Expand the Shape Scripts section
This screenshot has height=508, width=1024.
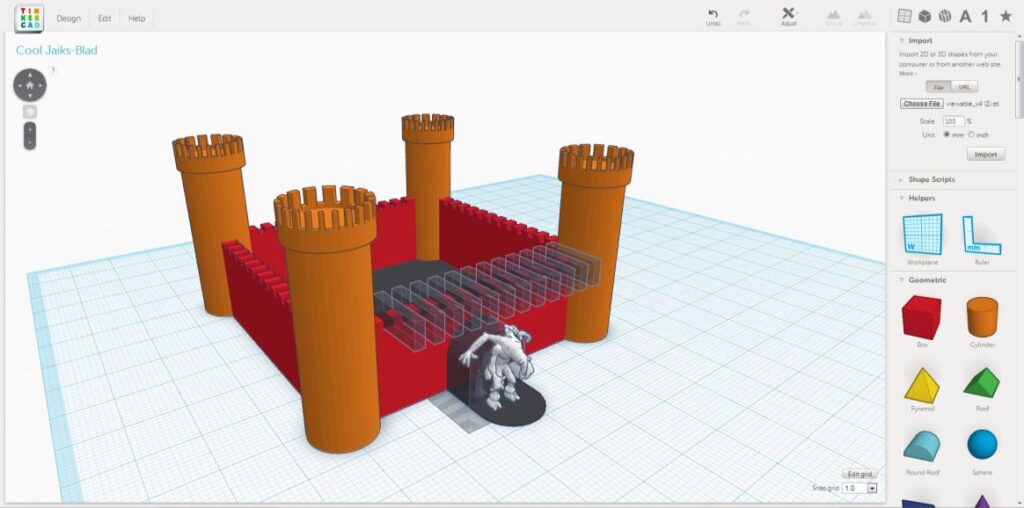pyautogui.click(x=931, y=179)
